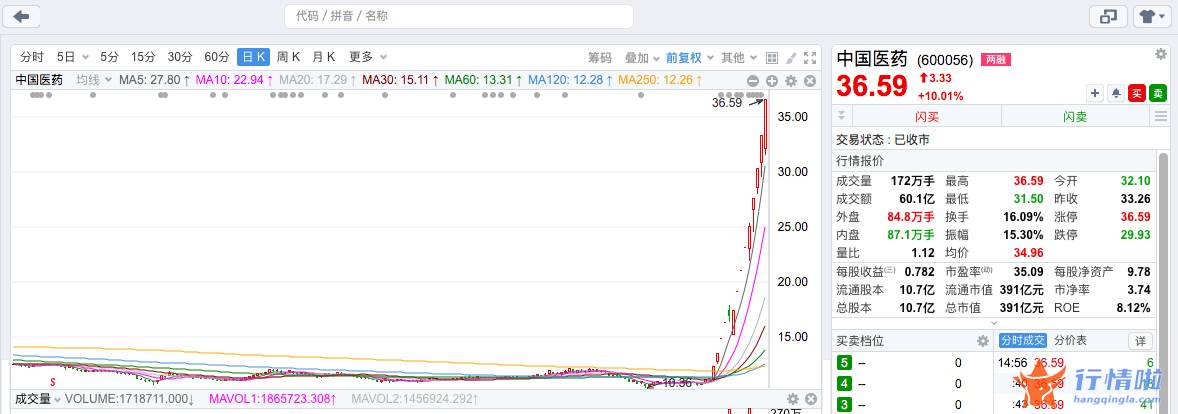Select the drawing brush tool
The height and width of the screenshot is (414, 1178).
pyautogui.click(x=791, y=58)
